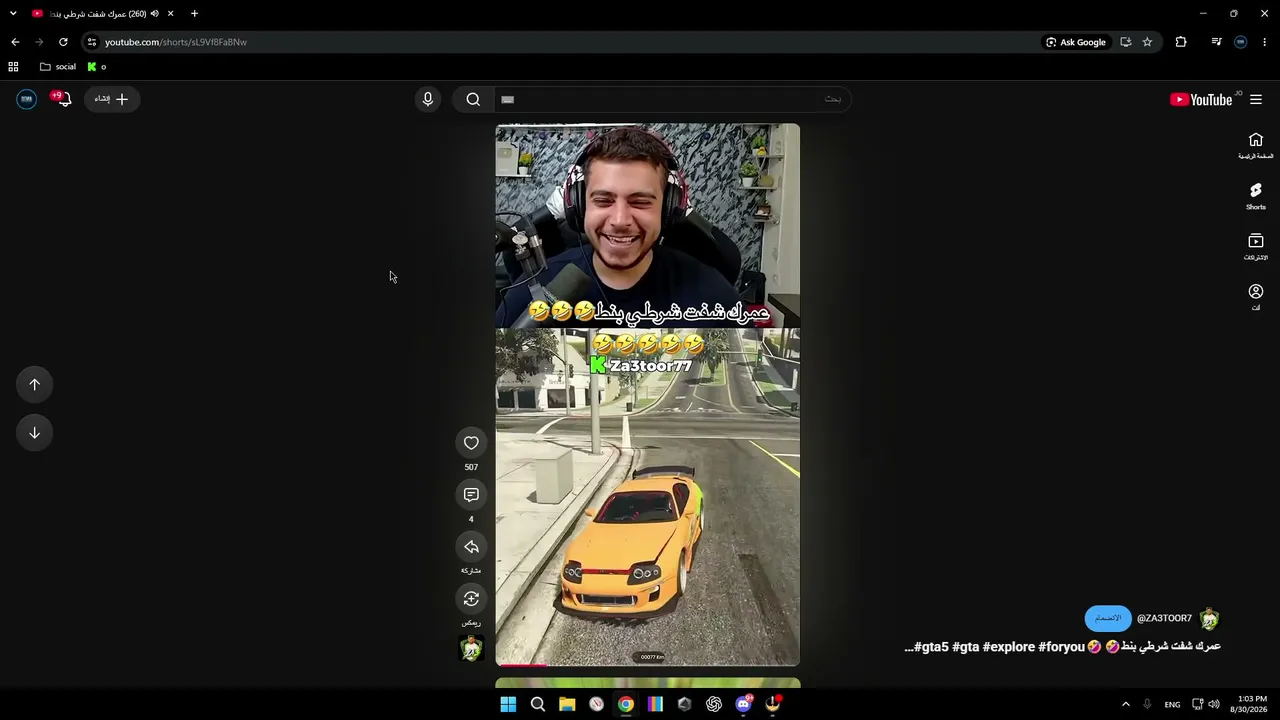The image size is (1280, 720).
Task: Open Shorts in the YouTube sidebar
Action: 1256,196
